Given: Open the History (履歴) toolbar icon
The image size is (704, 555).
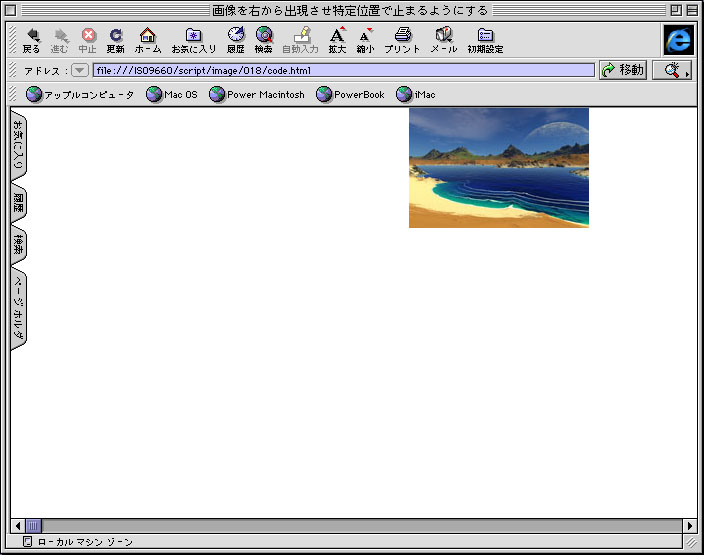Looking at the screenshot, I should point(236,40).
